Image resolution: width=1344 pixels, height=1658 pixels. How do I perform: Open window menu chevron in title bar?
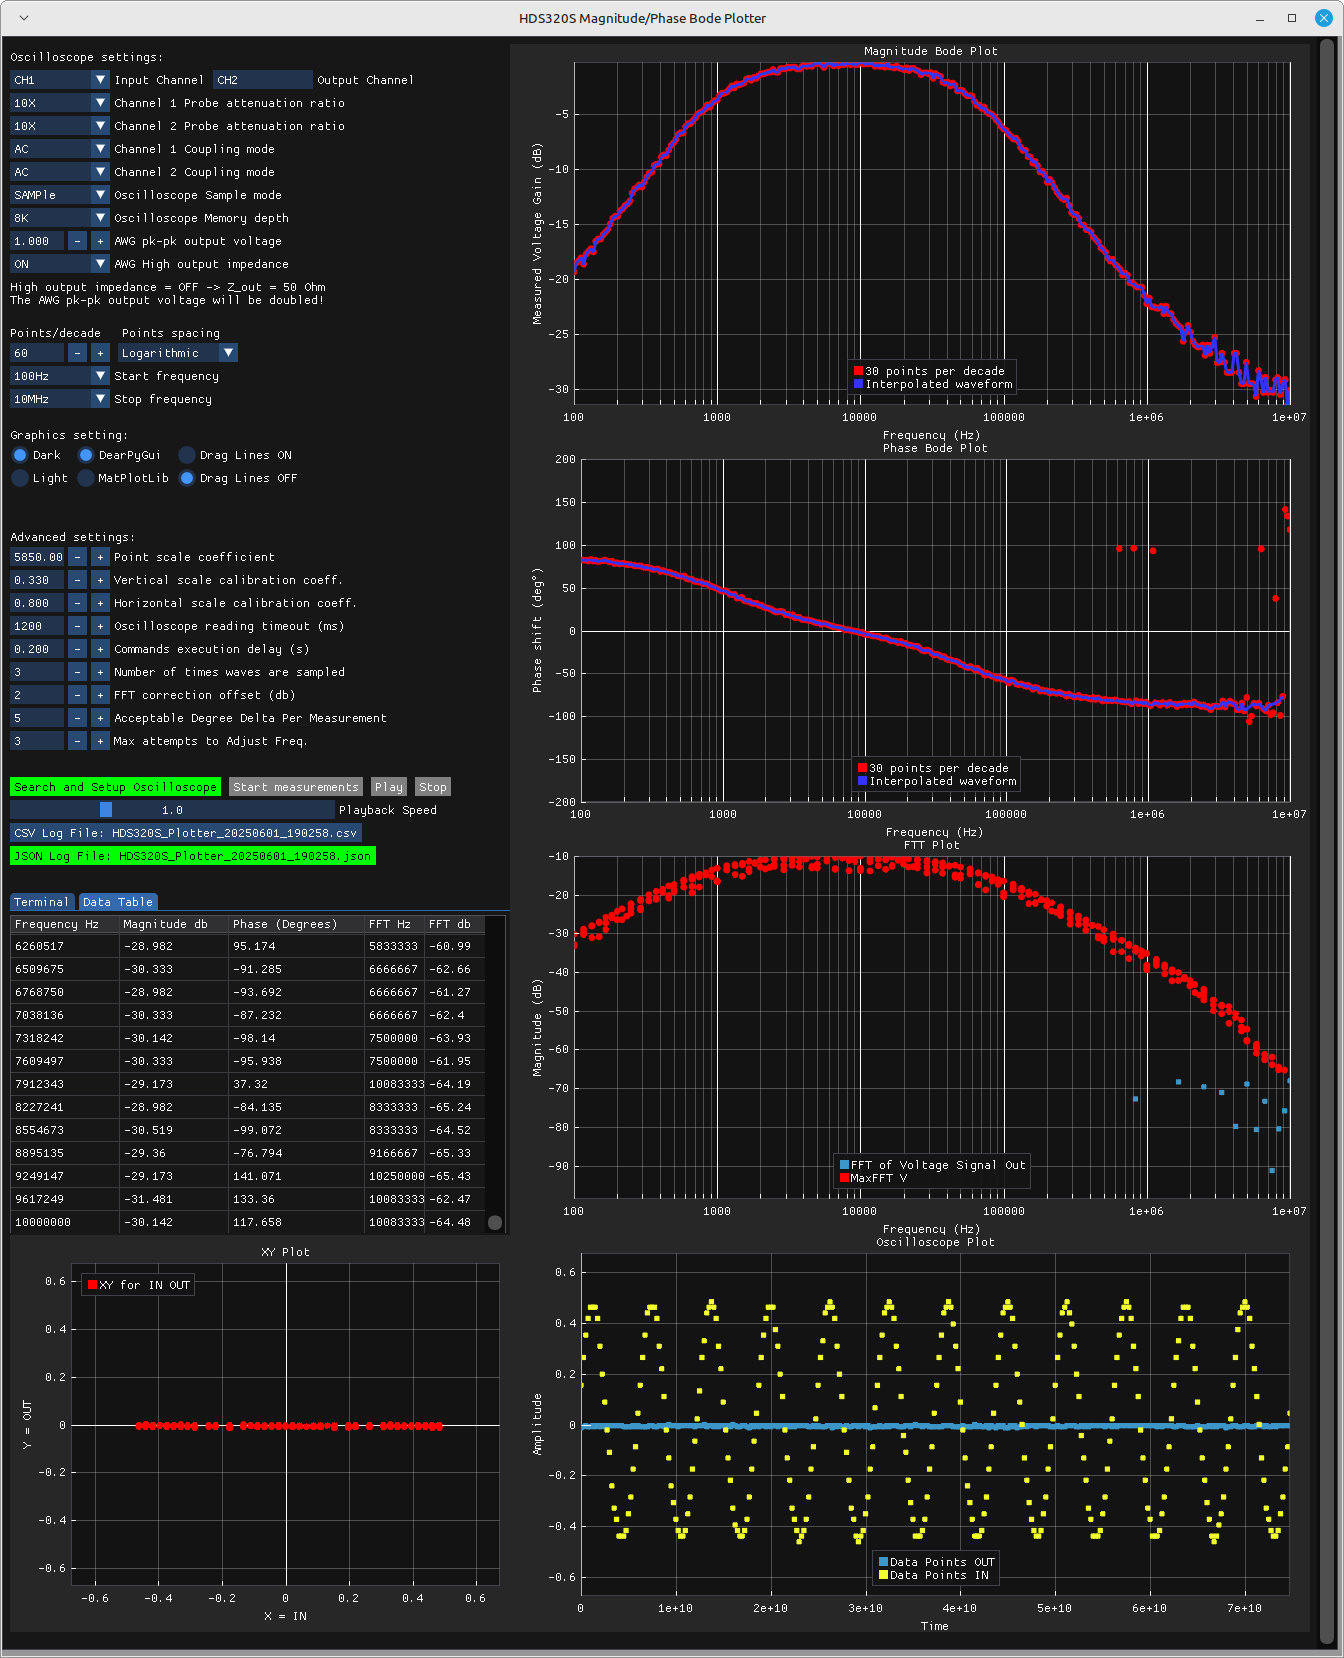[24, 18]
